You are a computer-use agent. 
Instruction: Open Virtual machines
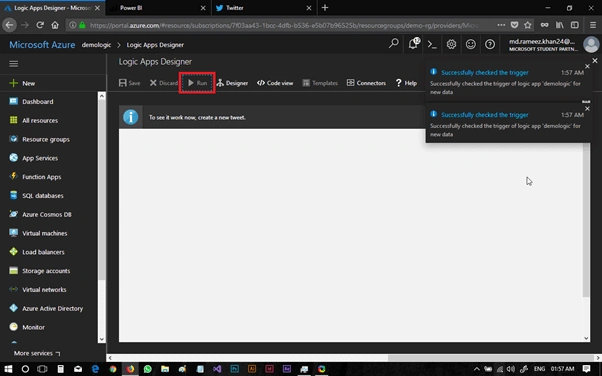pos(38,234)
